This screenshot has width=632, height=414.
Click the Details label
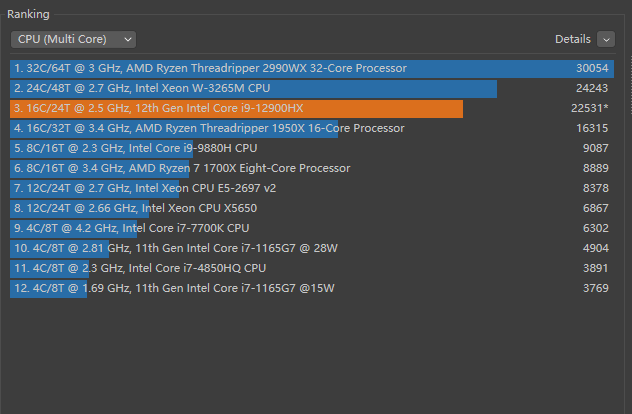click(x=573, y=39)
